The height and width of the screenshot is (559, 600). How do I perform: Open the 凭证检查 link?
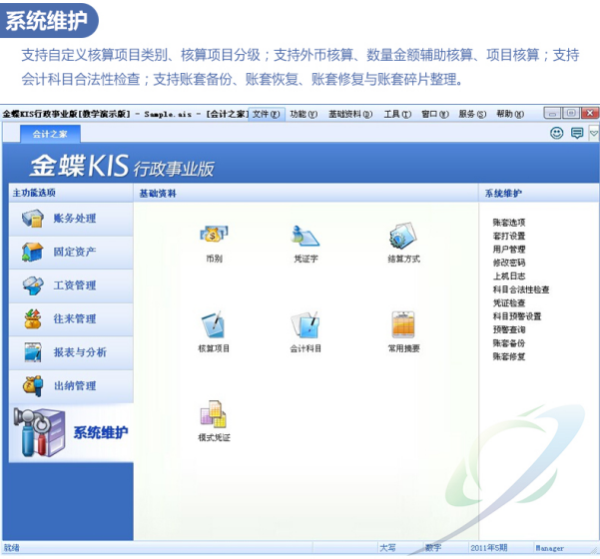pos(509,303)
